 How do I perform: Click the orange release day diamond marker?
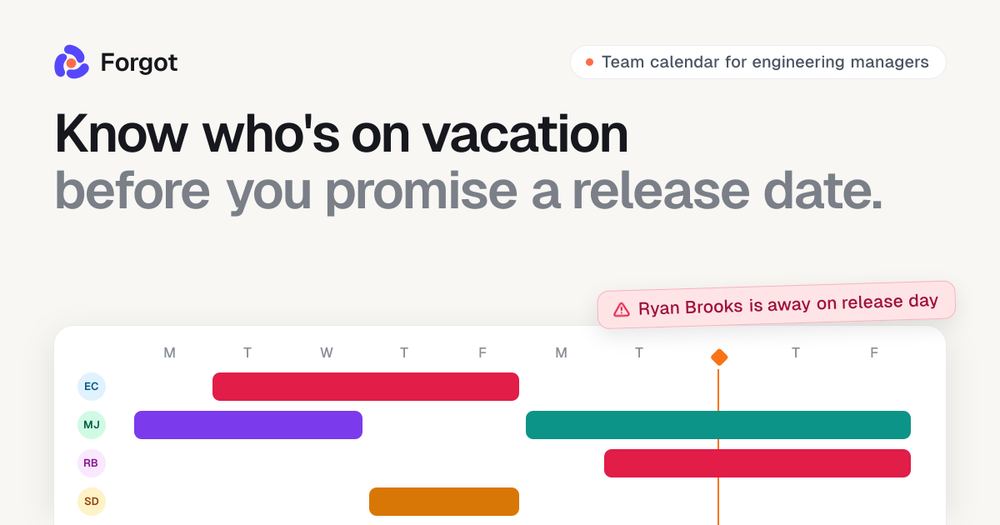[x=719, y=357]
